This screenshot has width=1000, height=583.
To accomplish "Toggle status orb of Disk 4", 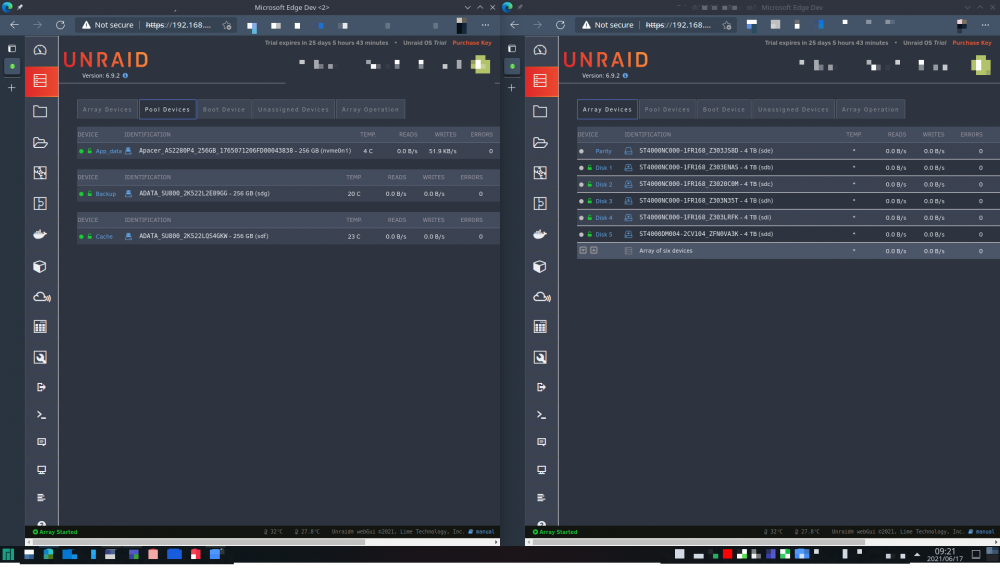I will [581, 218].
